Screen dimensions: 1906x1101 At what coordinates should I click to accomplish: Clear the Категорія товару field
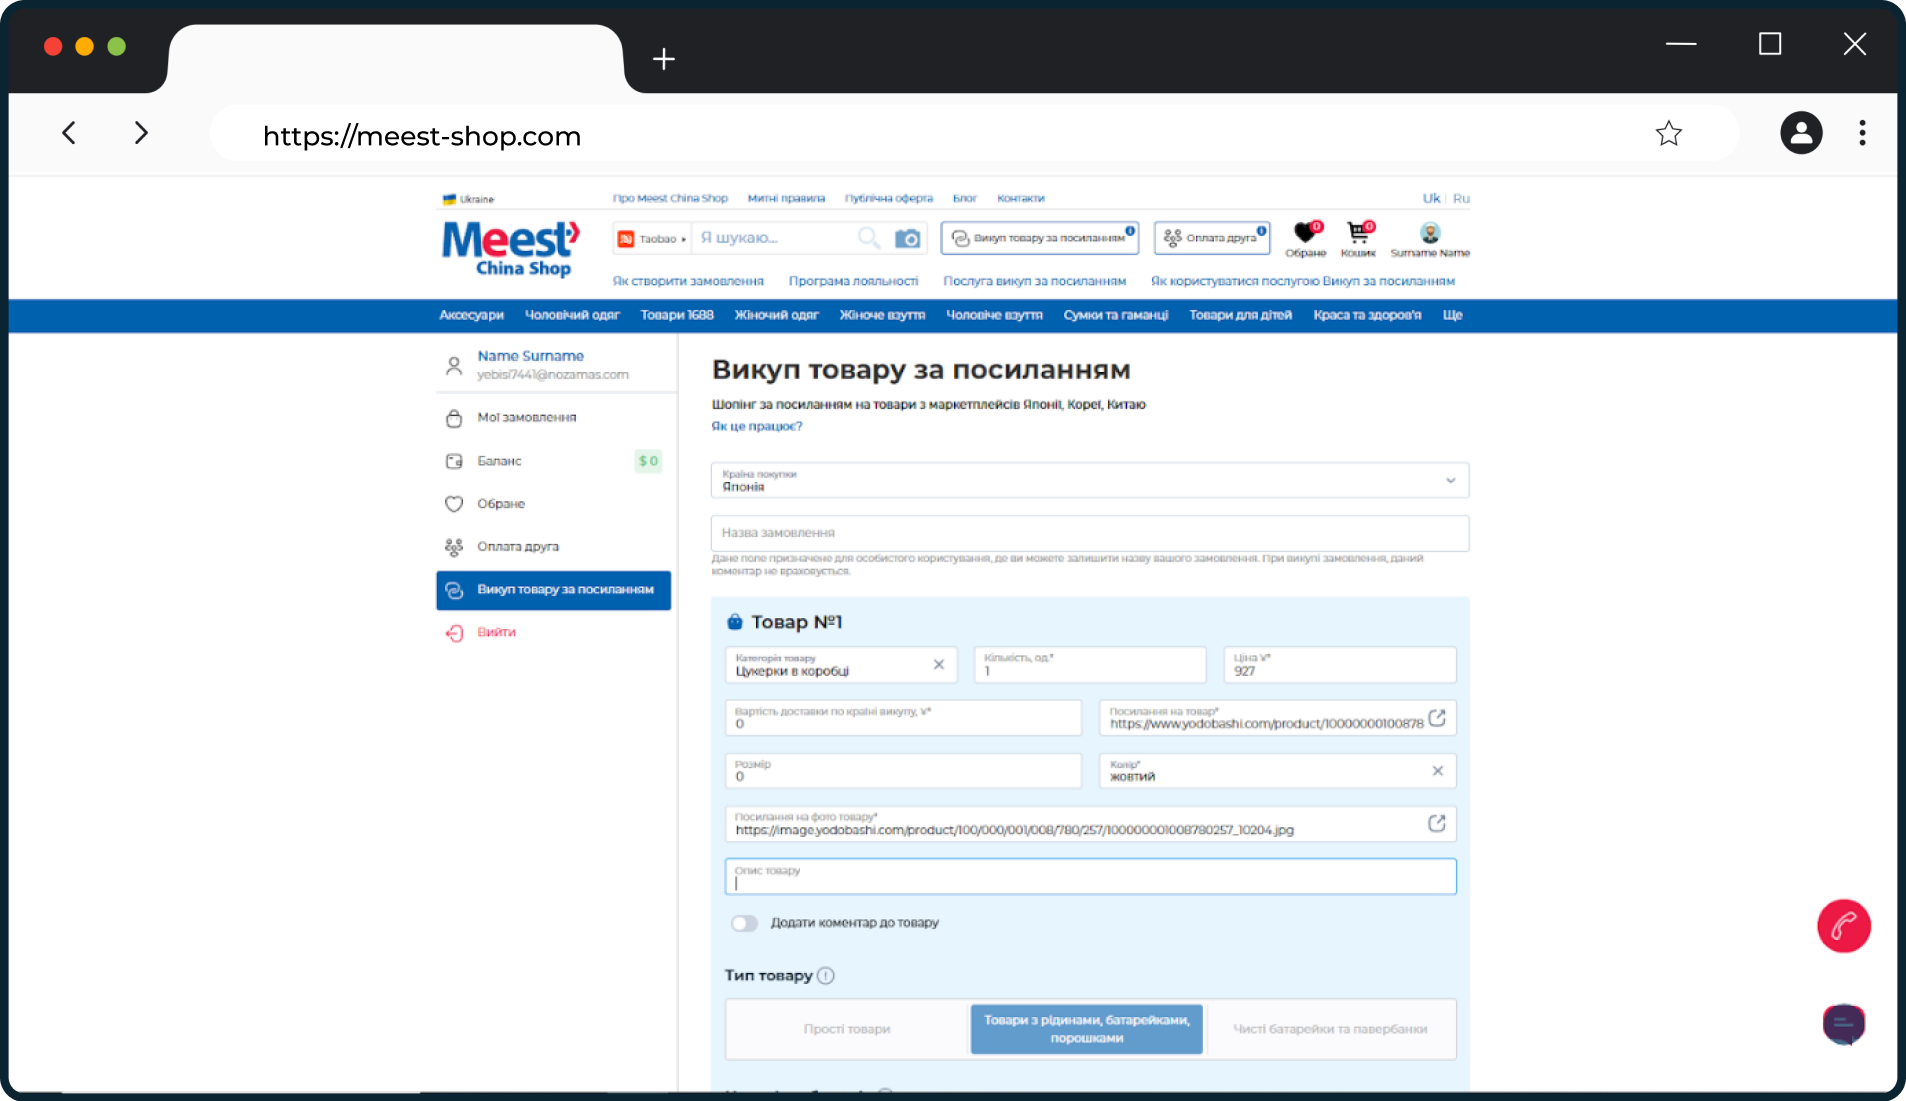pyautogui.click(x=939, y=664)
